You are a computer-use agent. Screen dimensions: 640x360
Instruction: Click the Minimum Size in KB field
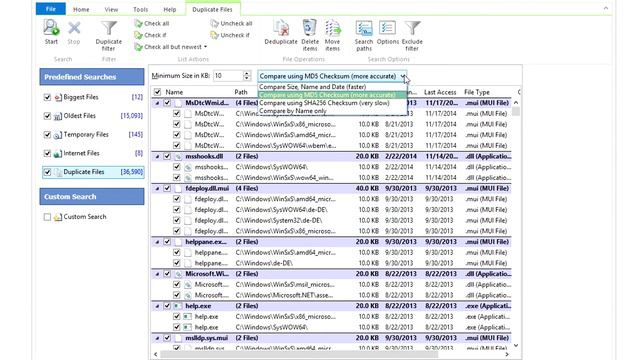[x=228, y=76]
